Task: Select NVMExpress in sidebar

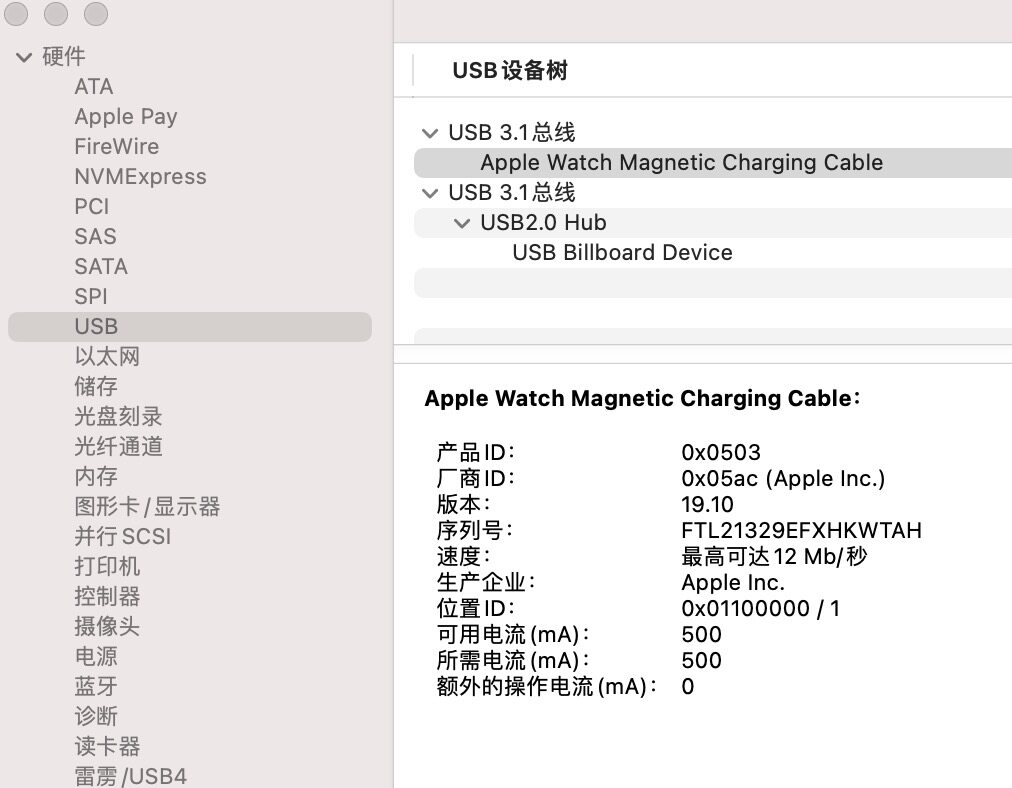Action: pyautogui.click(x=140, y=177)
